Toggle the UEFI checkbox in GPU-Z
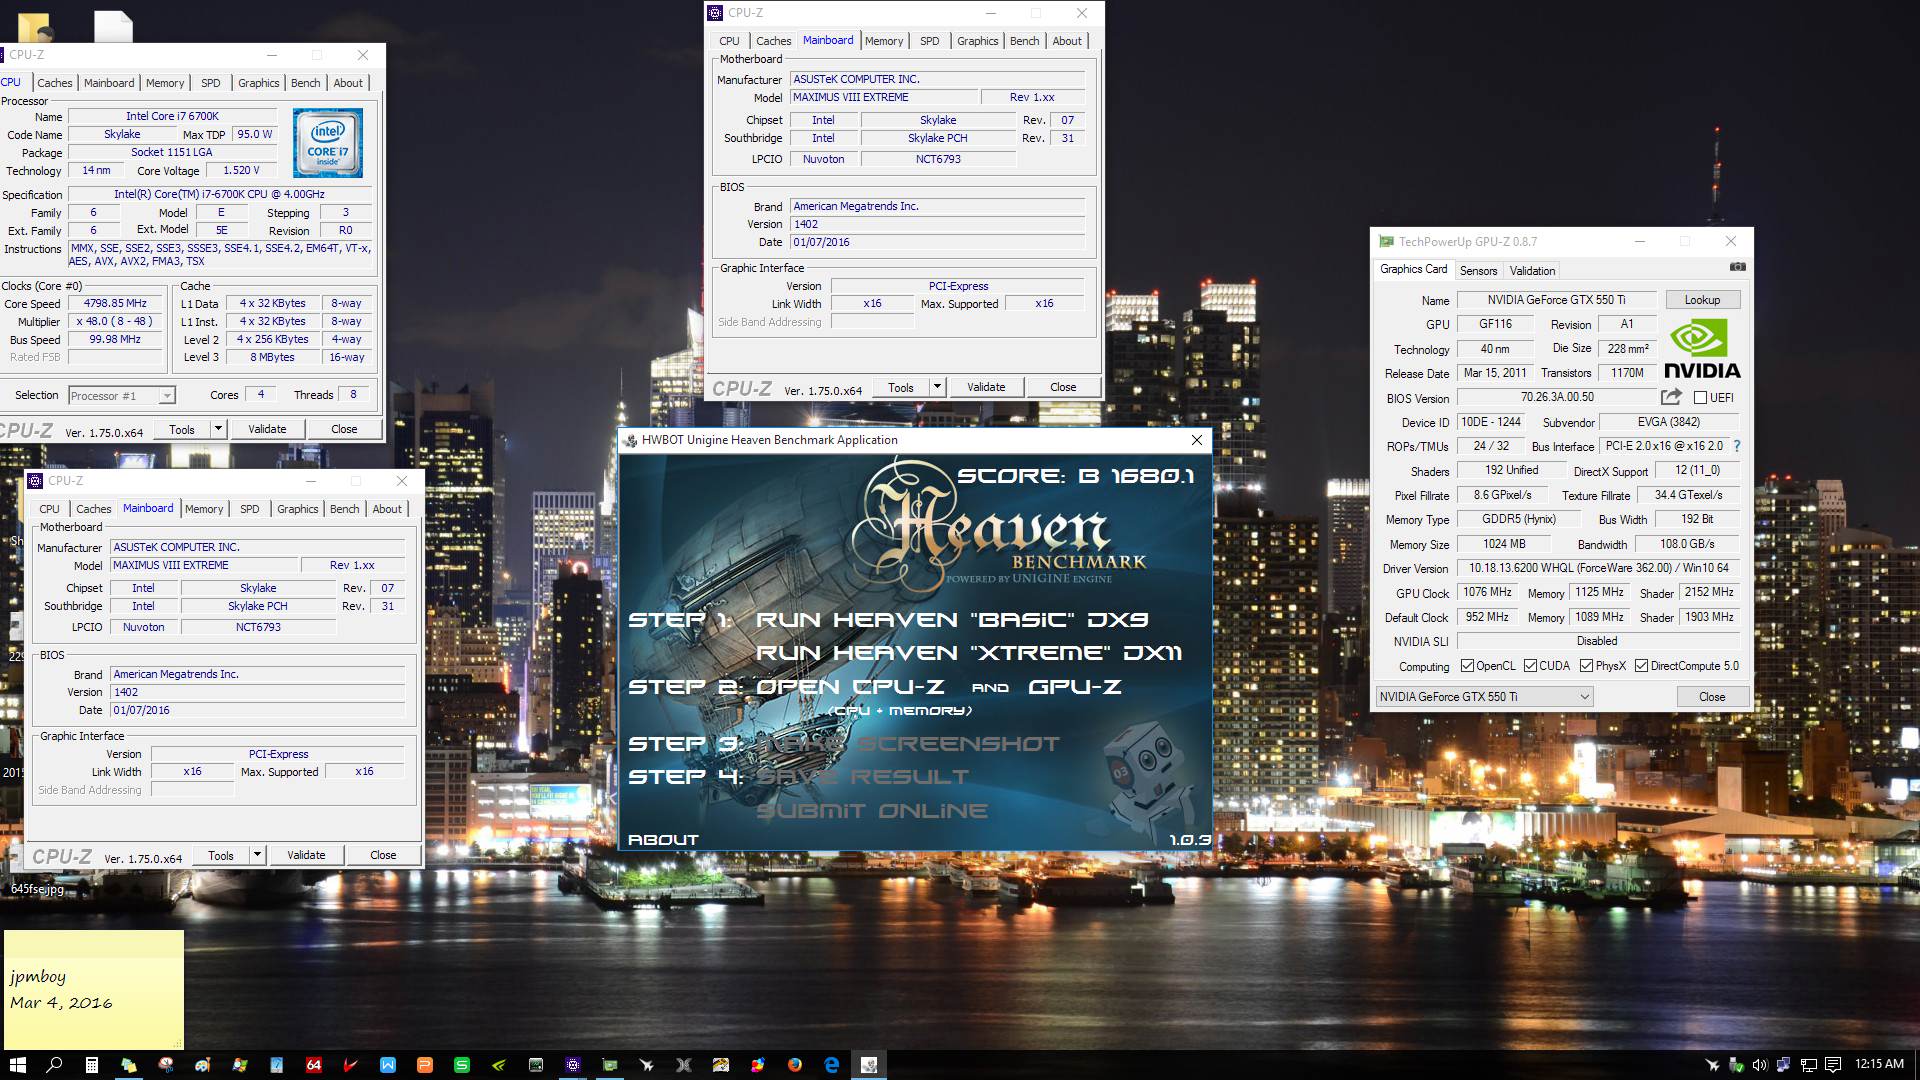This screenshot has width=1920, height=1080. 1700,398
